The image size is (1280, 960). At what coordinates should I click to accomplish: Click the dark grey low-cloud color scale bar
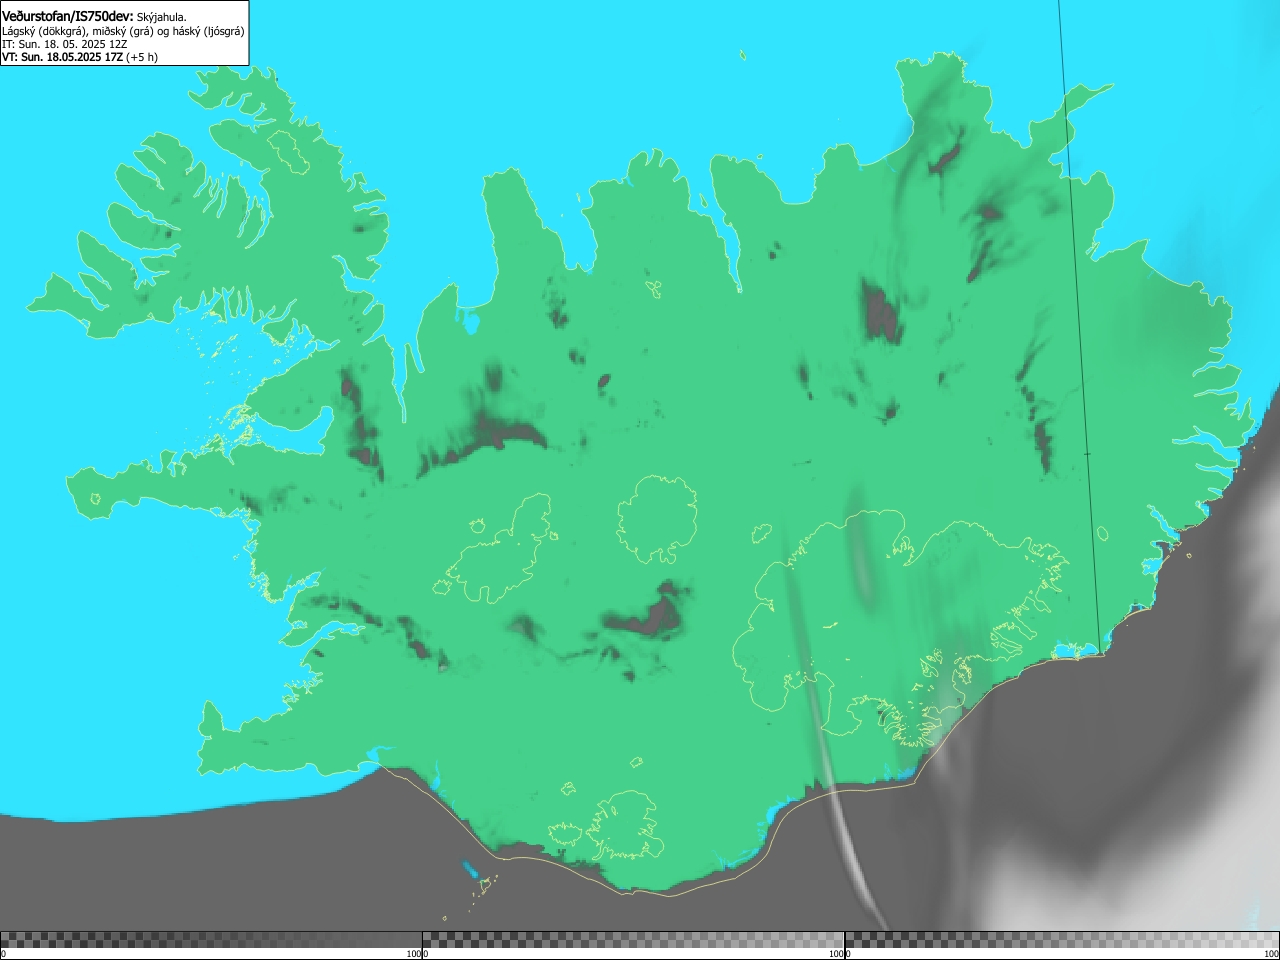coord(211,940)
